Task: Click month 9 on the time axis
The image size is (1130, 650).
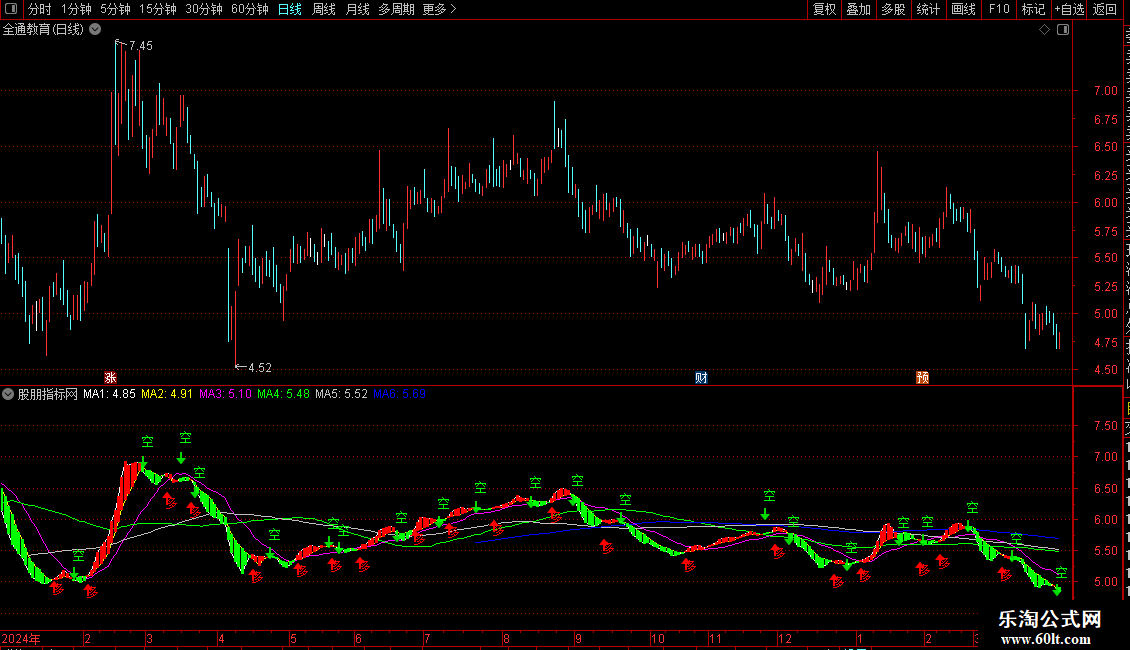Action: click(578, 638)
